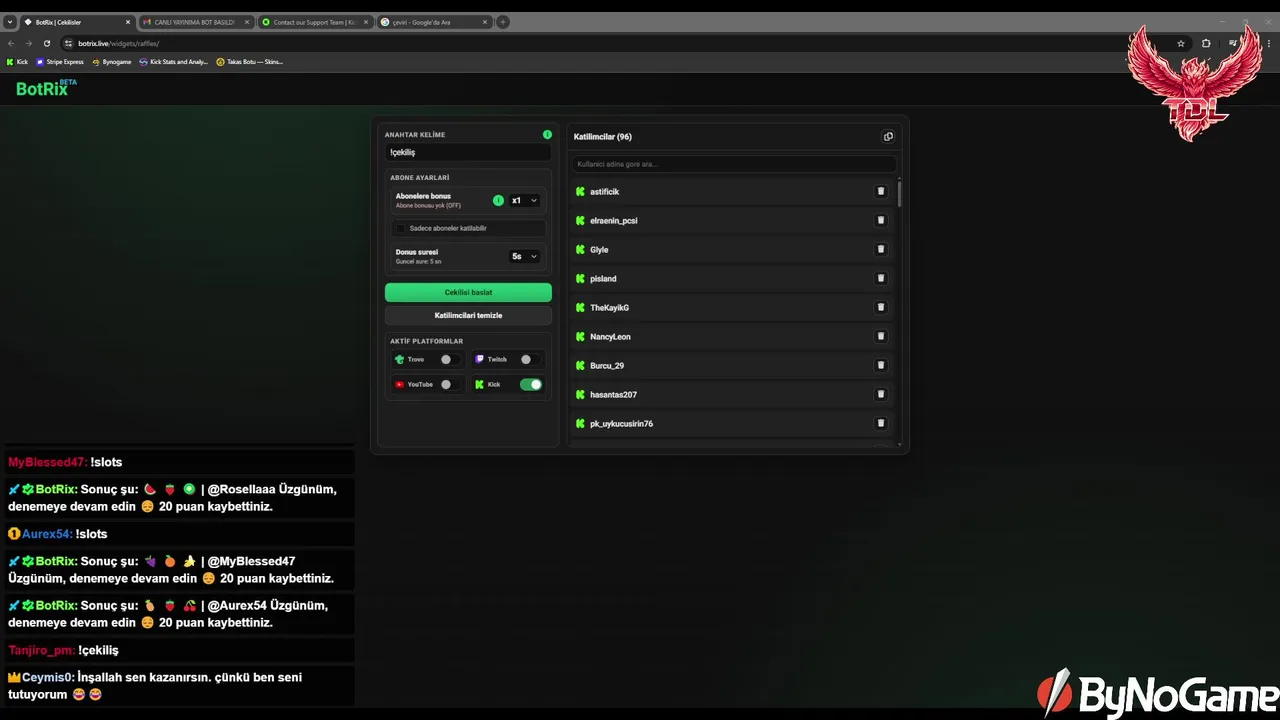1280x720 pixels.
Task: Close the Contact our Support Team tab
Action: 366,22
